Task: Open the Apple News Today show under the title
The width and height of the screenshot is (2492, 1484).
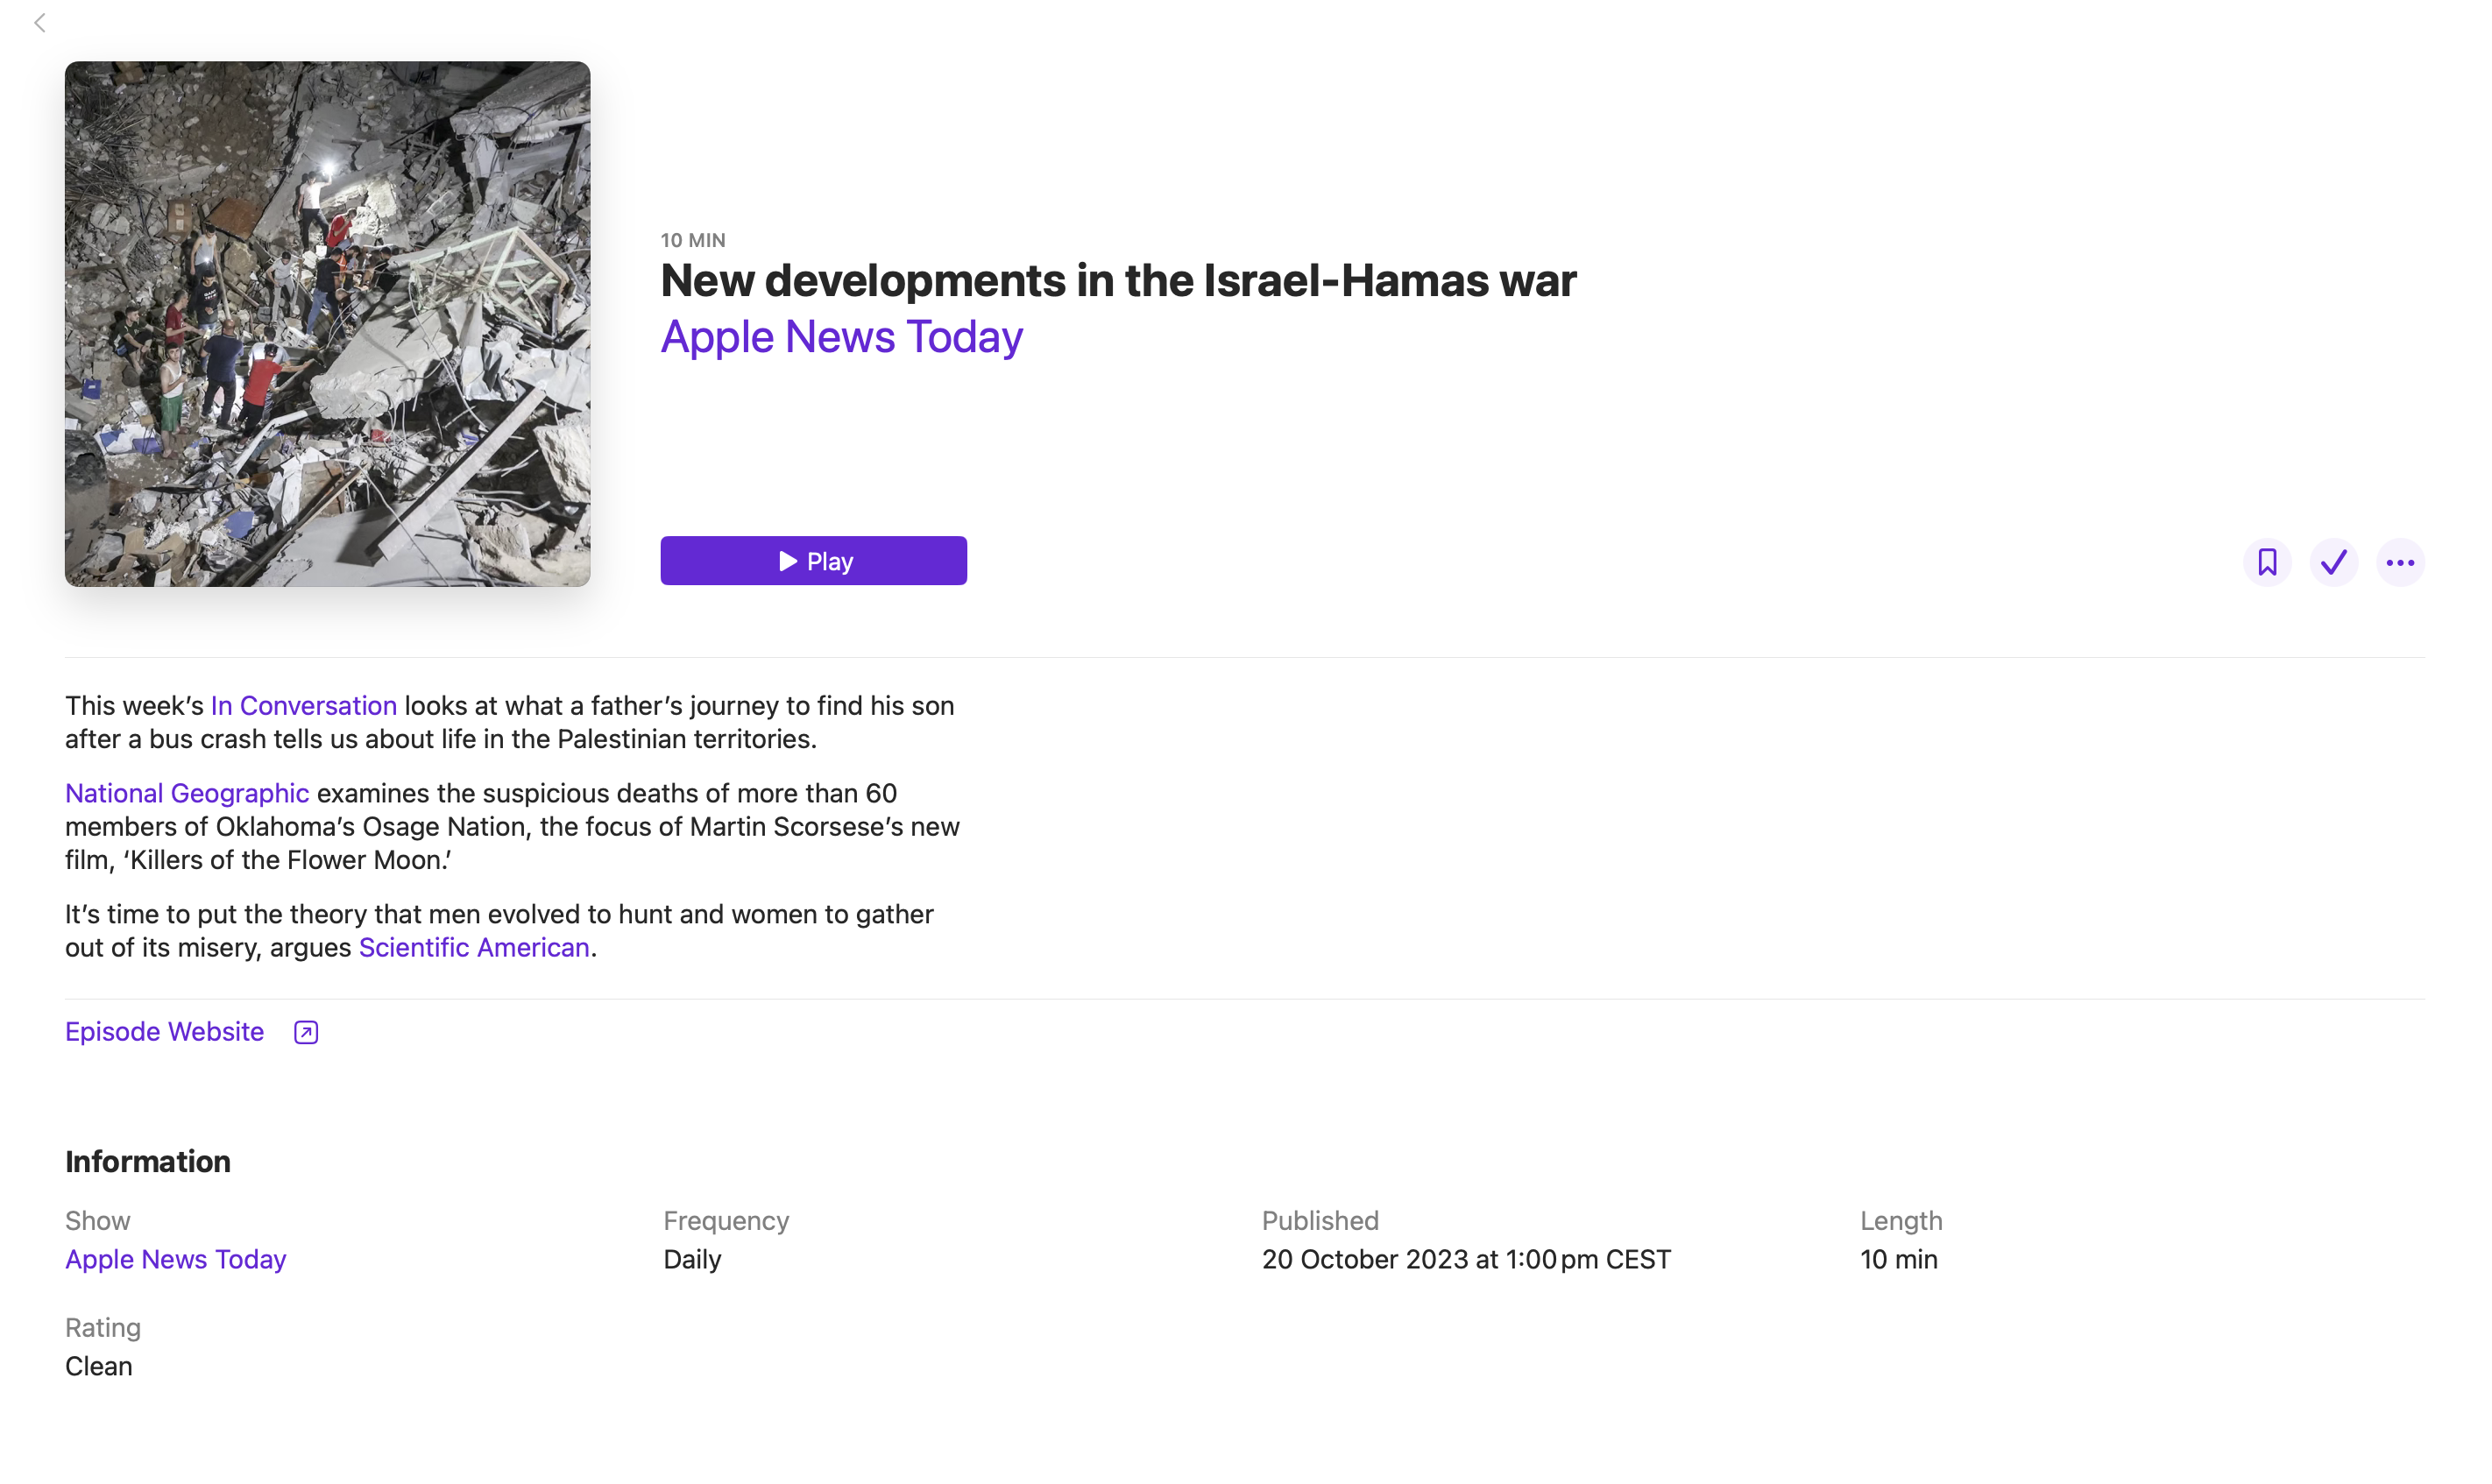Action: click(841, 337)
